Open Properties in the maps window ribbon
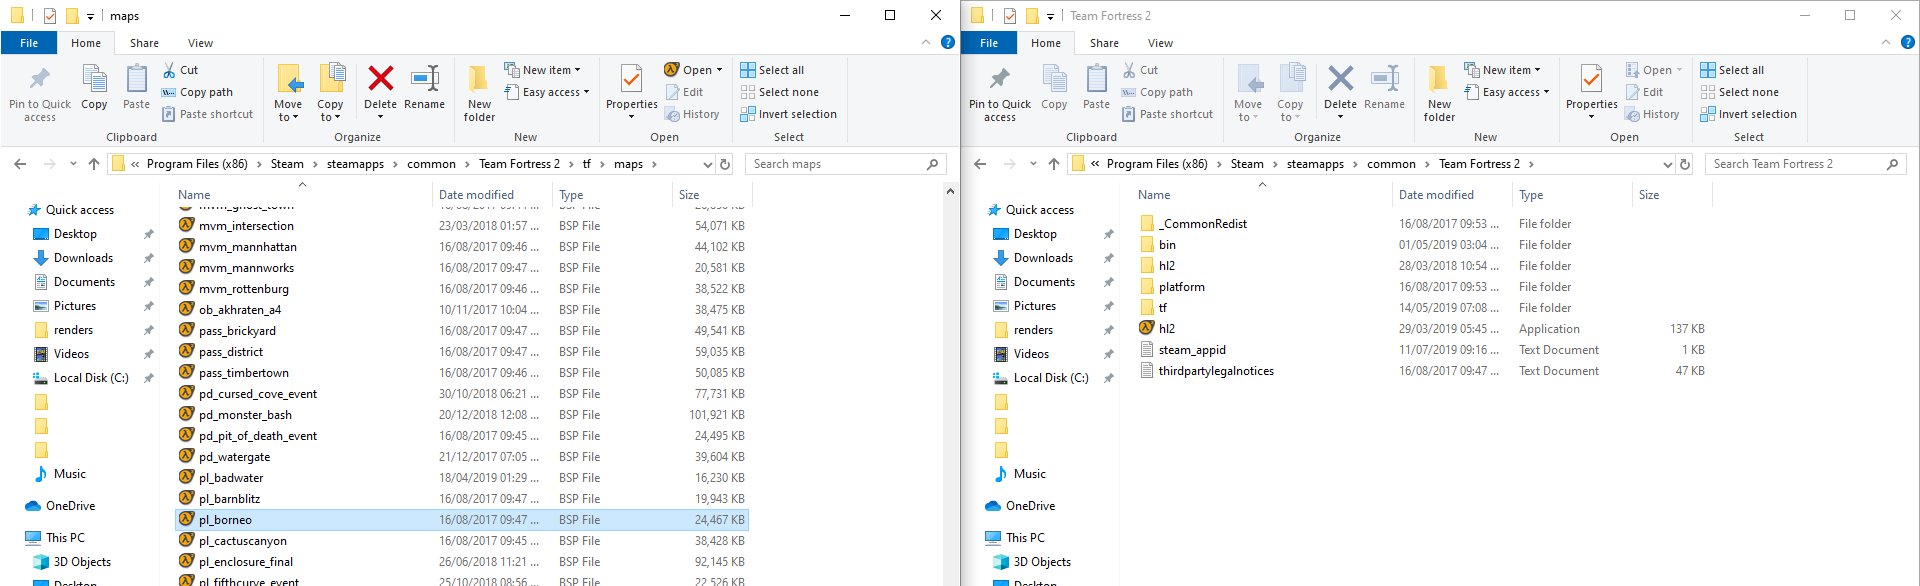The height and width of the screenshot is (586, 1920). [x=631, y=92]
